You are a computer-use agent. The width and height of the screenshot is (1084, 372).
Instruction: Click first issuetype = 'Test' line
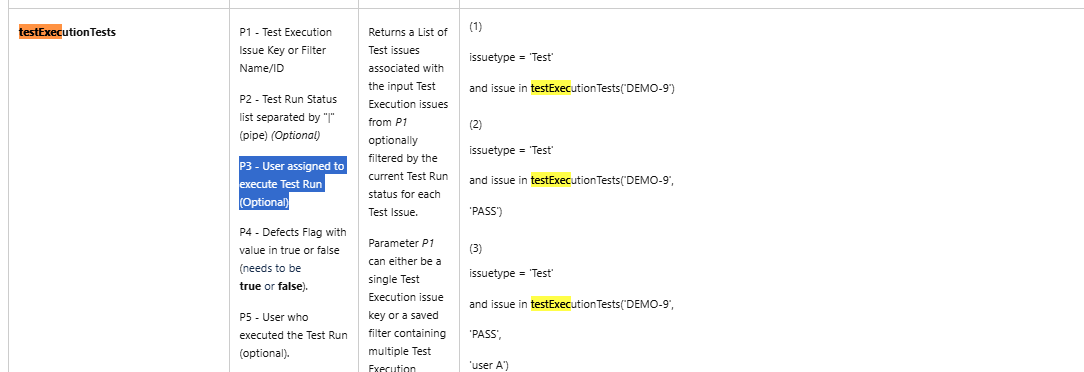tap(512, 57)
